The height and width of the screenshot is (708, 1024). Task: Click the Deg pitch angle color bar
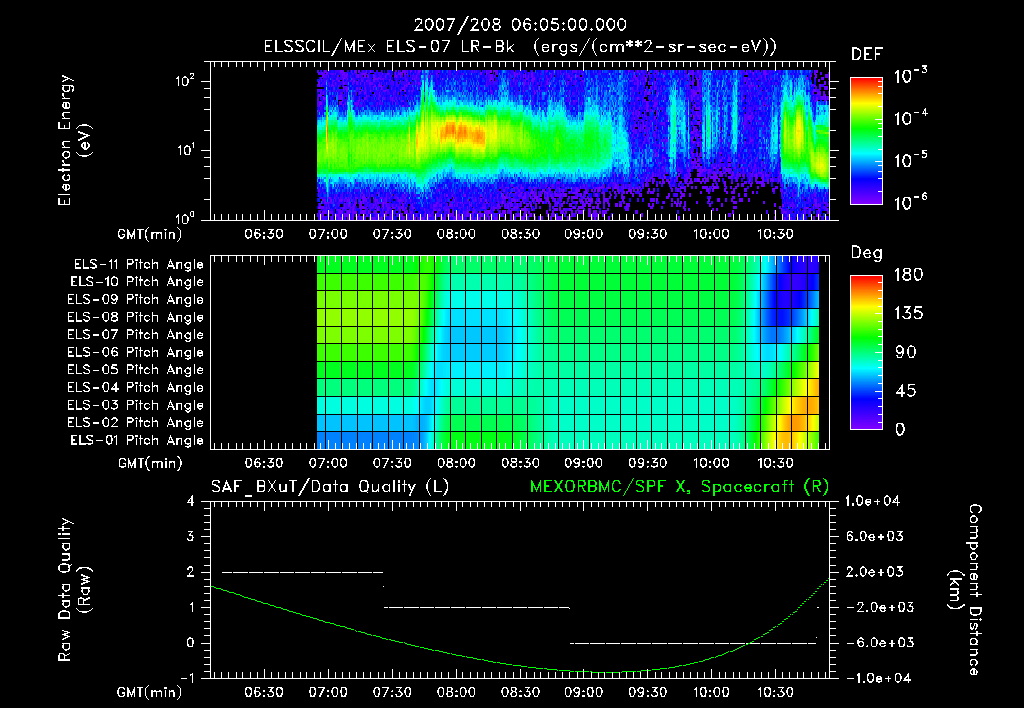point(866,352)
